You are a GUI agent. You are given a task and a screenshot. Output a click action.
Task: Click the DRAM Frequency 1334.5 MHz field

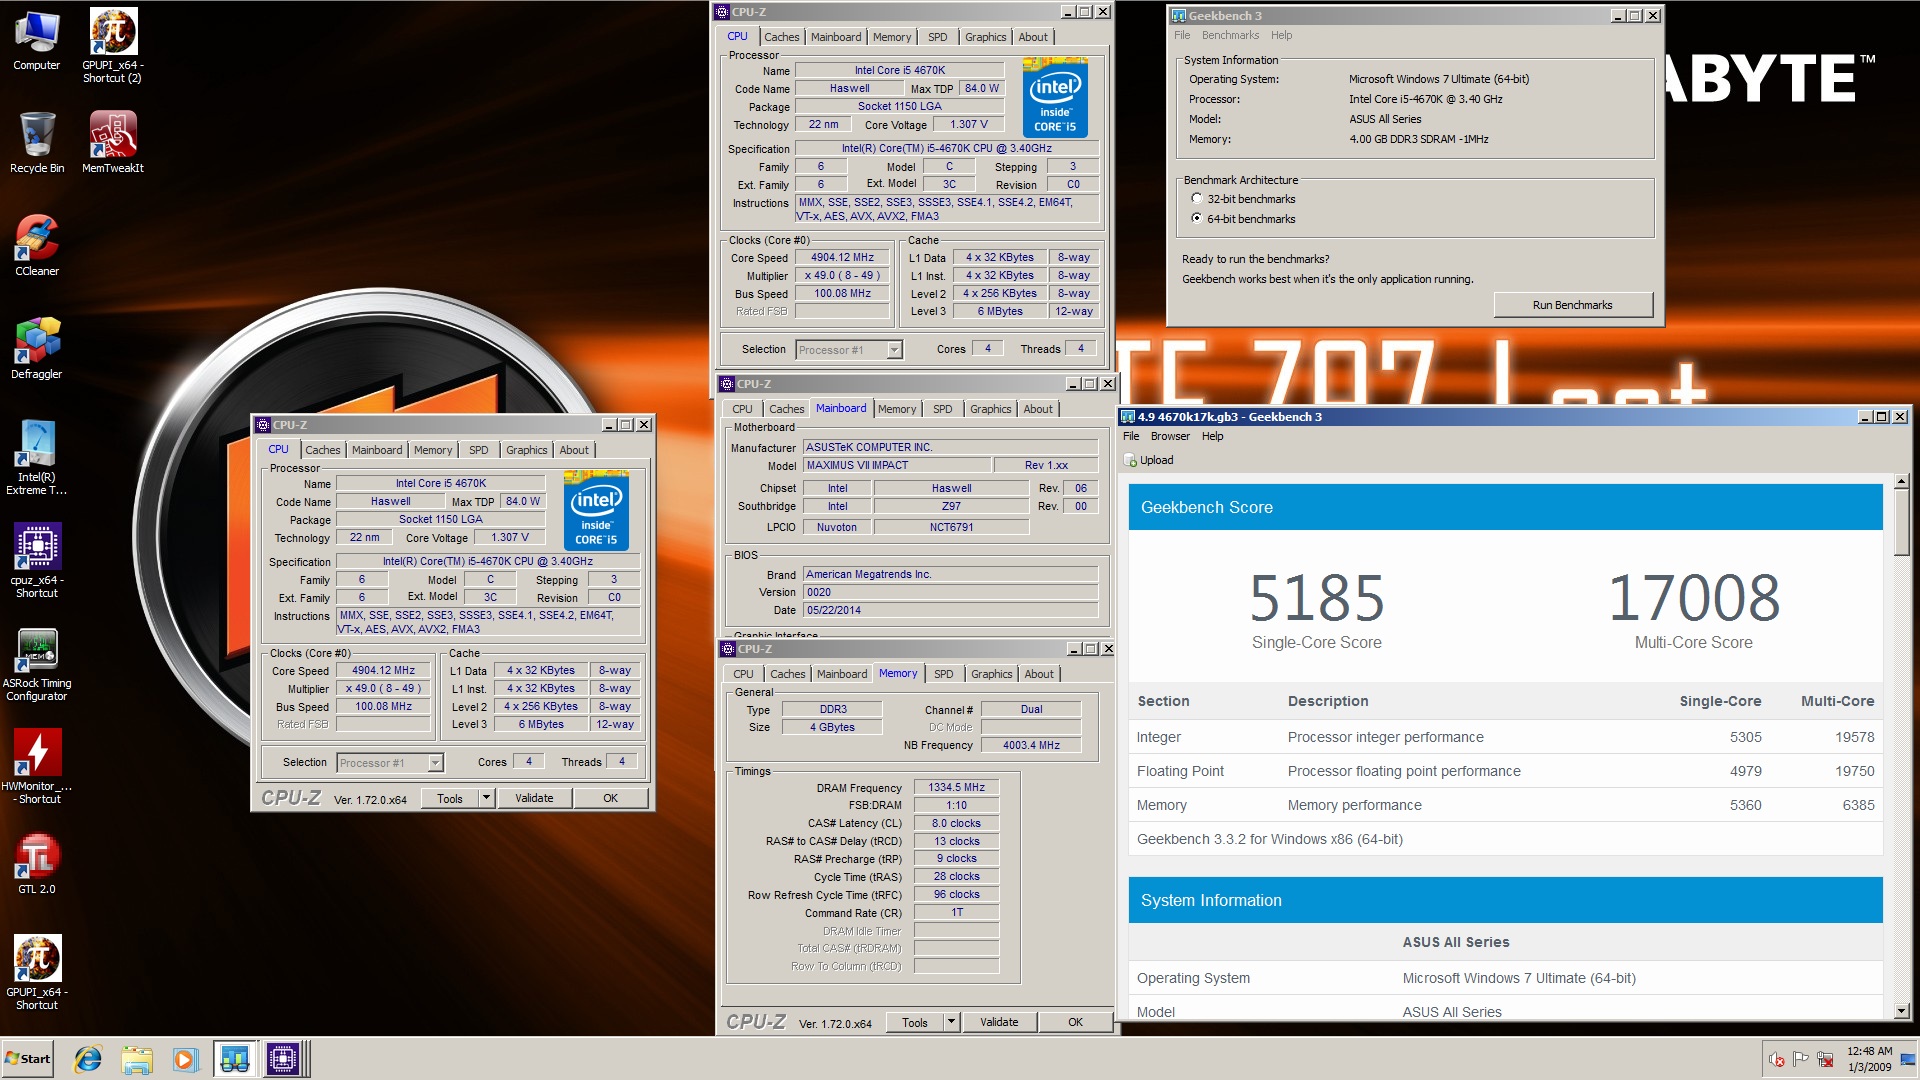click(x=957, y=787)
